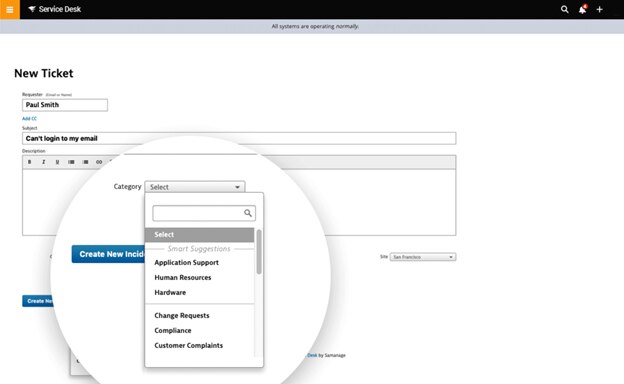624x384 pixels.
Task: Focus the Requester field with Paul Smith
Action: [65, 105]
